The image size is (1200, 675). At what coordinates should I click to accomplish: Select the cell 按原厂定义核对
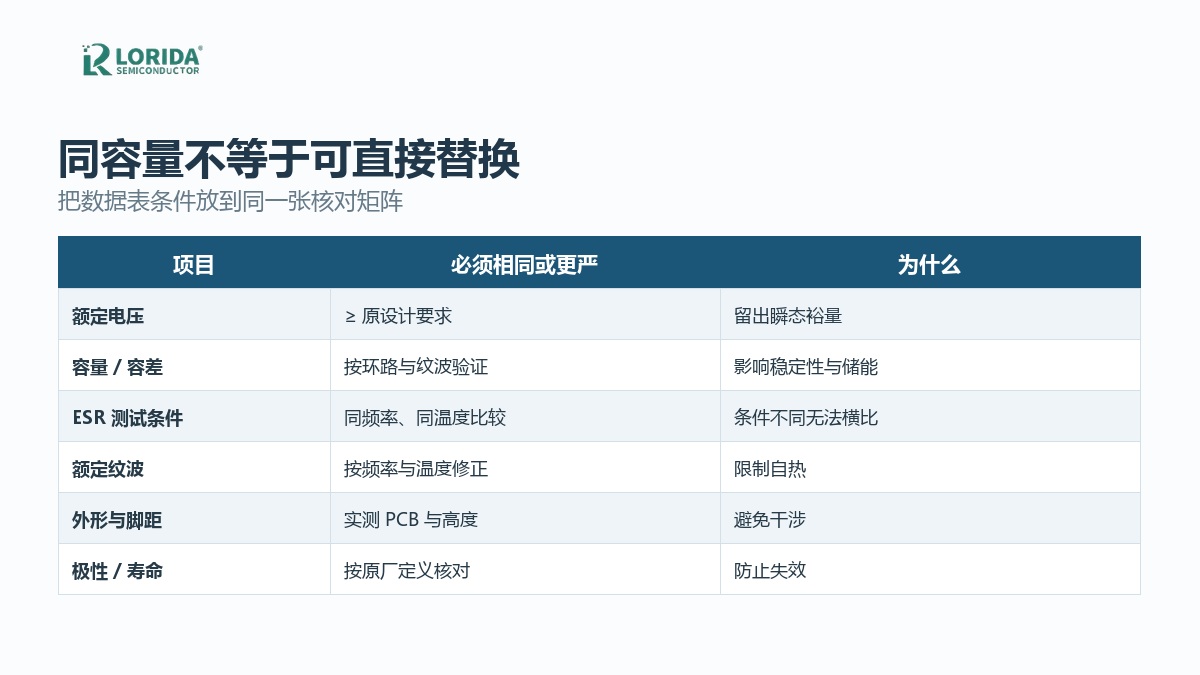click(525, 570)
